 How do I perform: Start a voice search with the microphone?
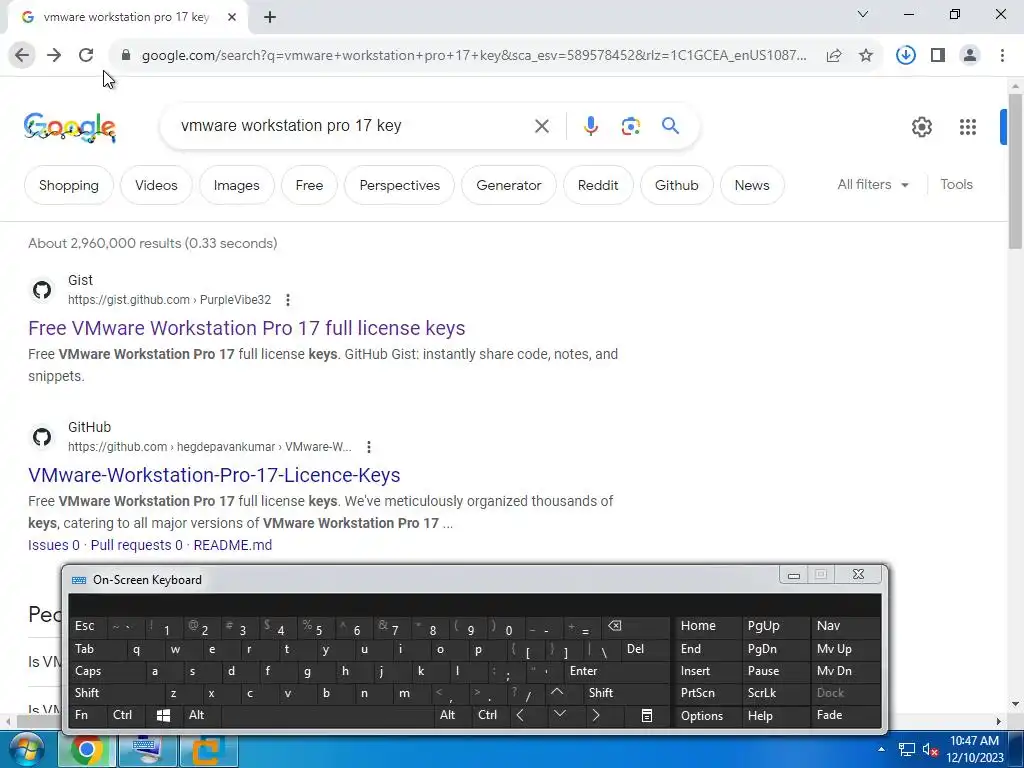click(x=590, y=126)
